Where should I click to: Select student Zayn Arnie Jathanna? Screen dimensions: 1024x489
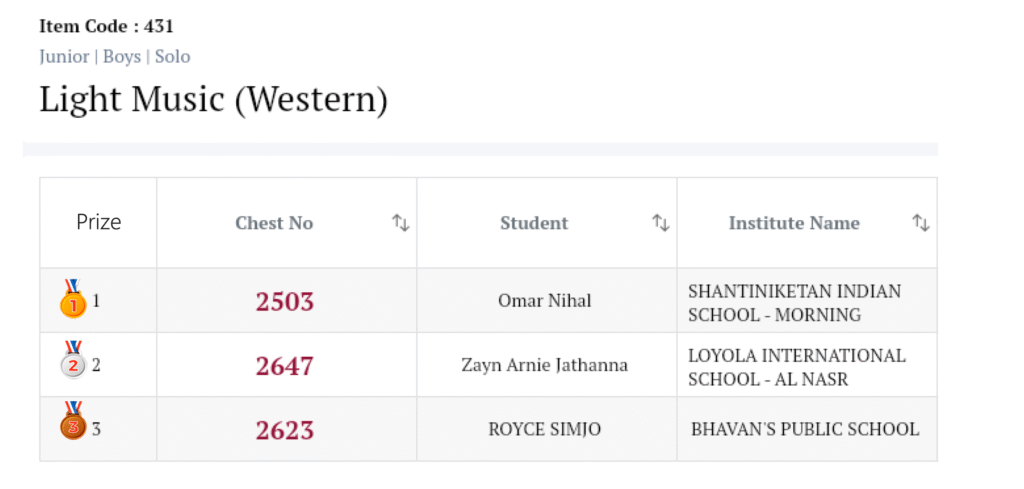[545, 365]
